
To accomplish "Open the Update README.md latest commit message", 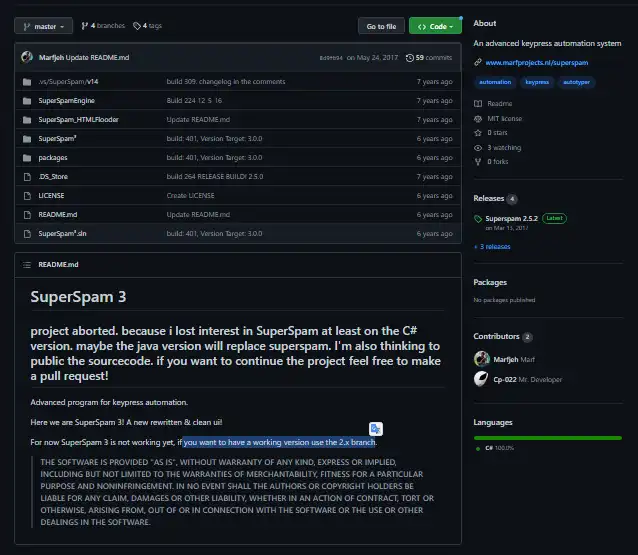I will 97,57.
